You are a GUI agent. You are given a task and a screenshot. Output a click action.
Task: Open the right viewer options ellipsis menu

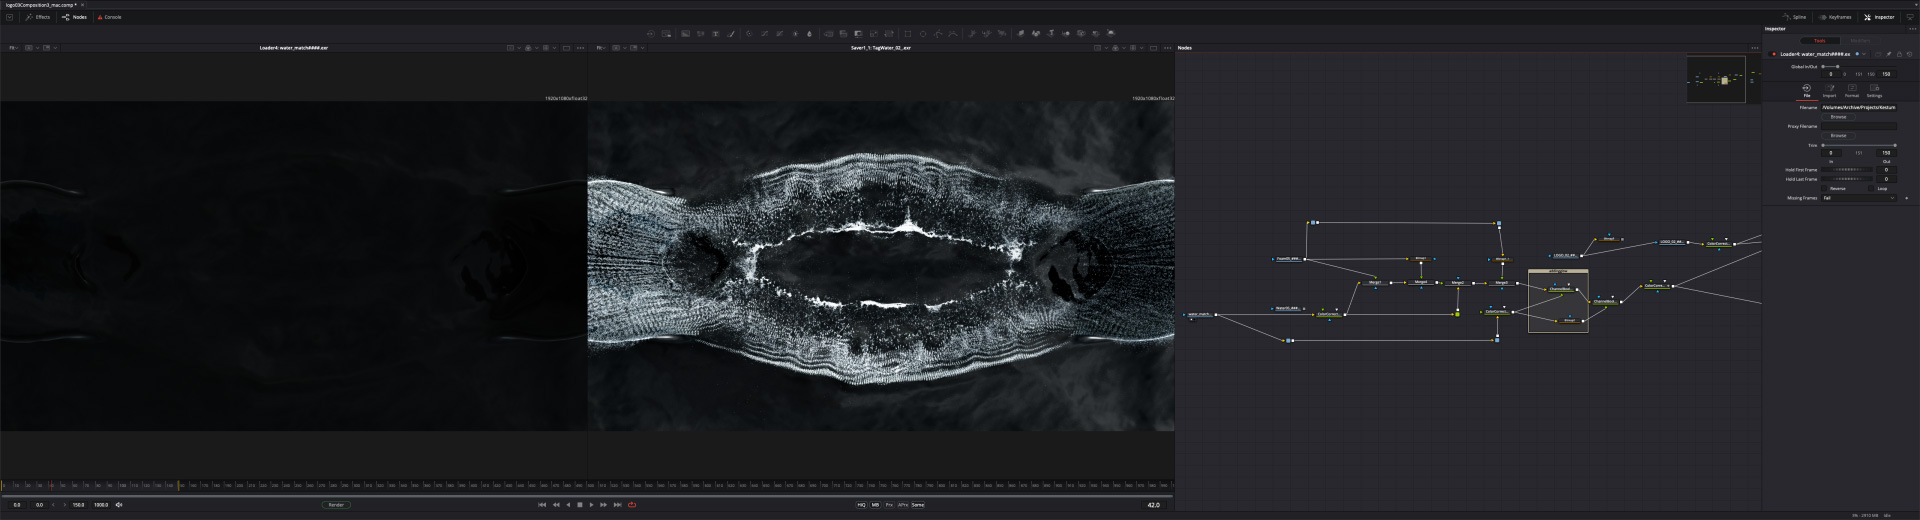coord(1167,48)
